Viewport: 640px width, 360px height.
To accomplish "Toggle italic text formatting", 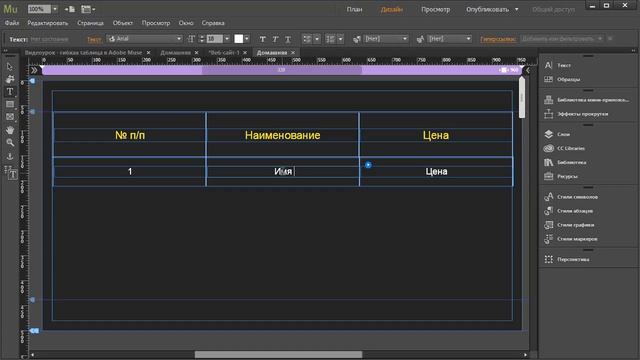I will [x=275, y=39].
